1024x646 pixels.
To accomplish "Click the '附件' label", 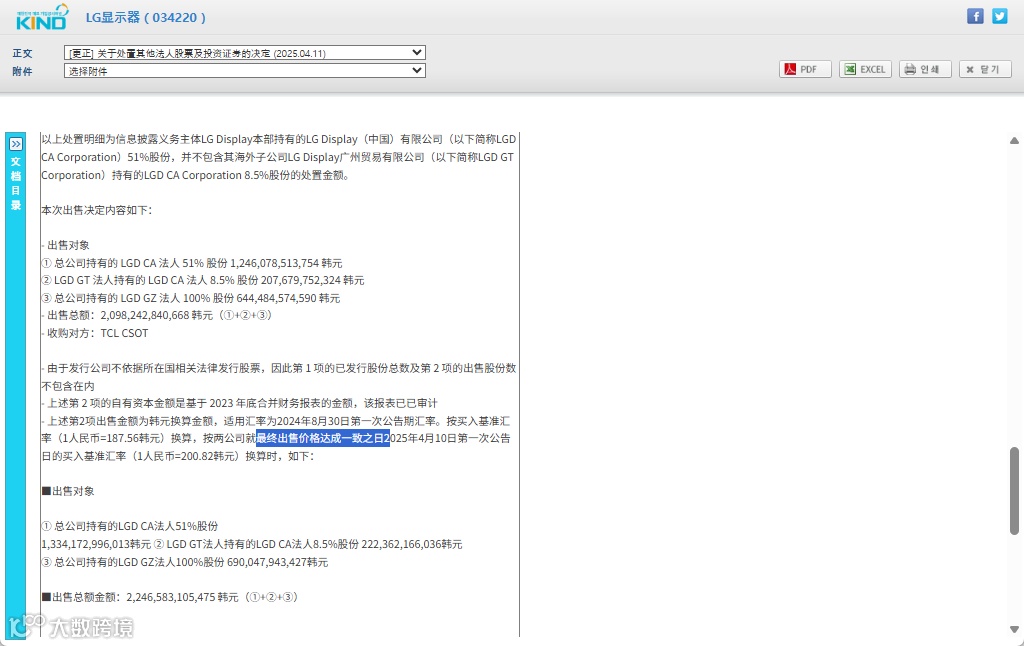I will 22,71.
